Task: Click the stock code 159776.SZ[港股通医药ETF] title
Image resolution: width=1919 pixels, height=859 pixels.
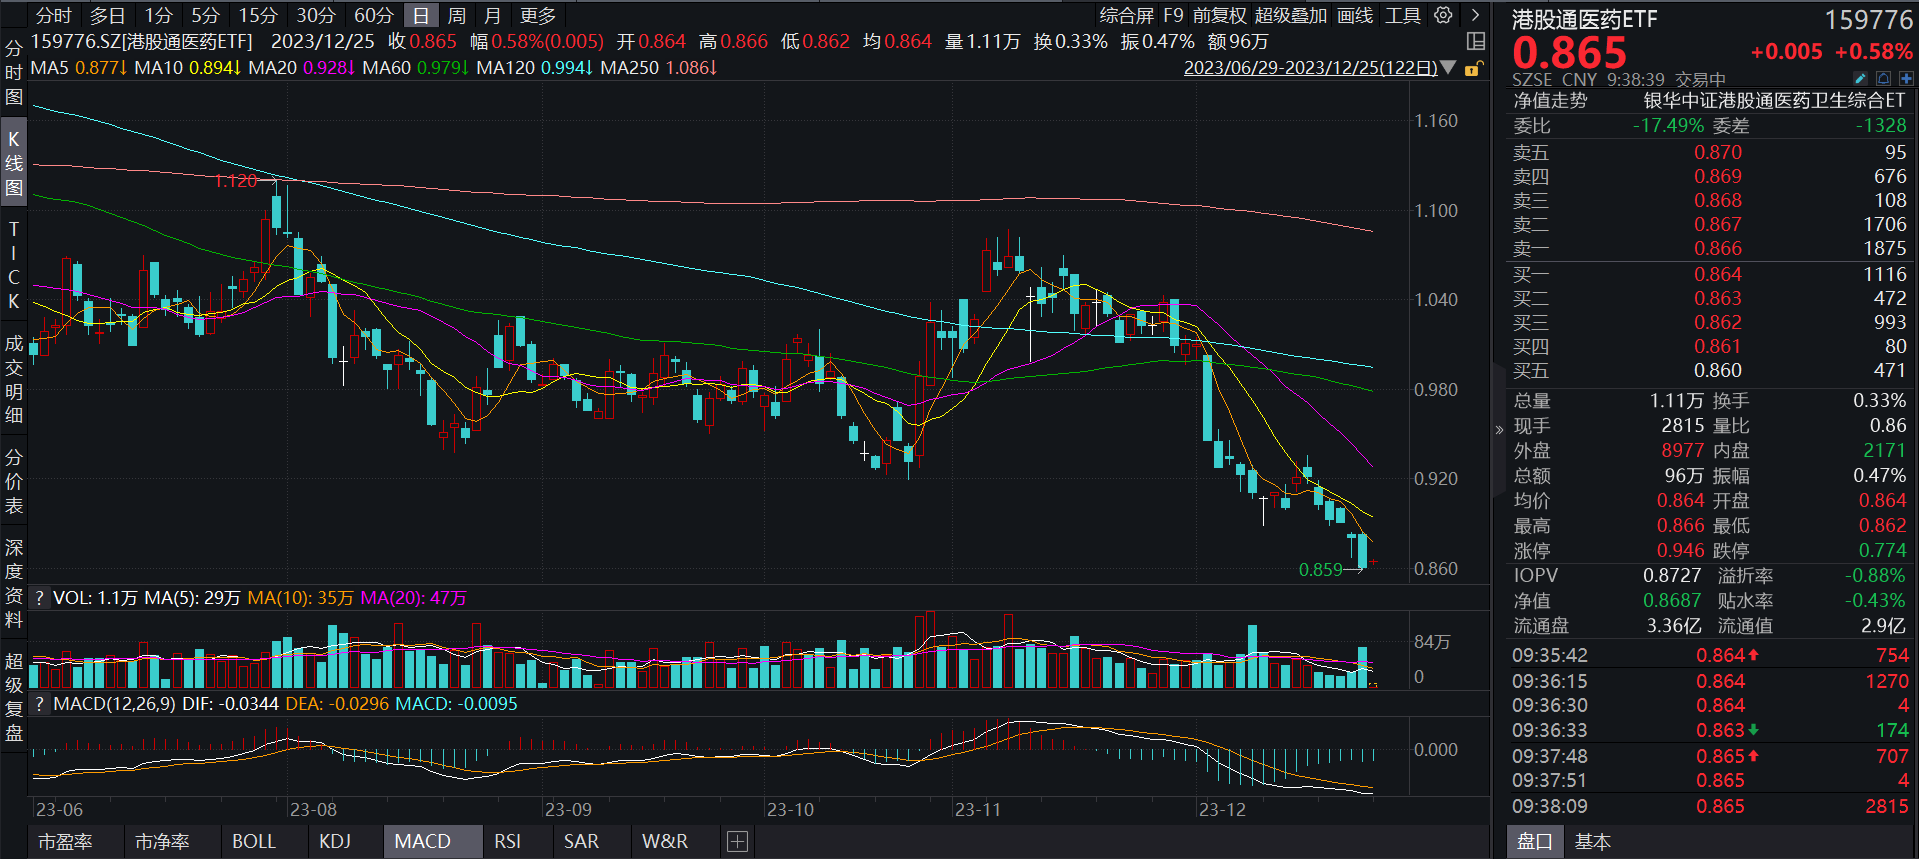Action: click(141, 41)
